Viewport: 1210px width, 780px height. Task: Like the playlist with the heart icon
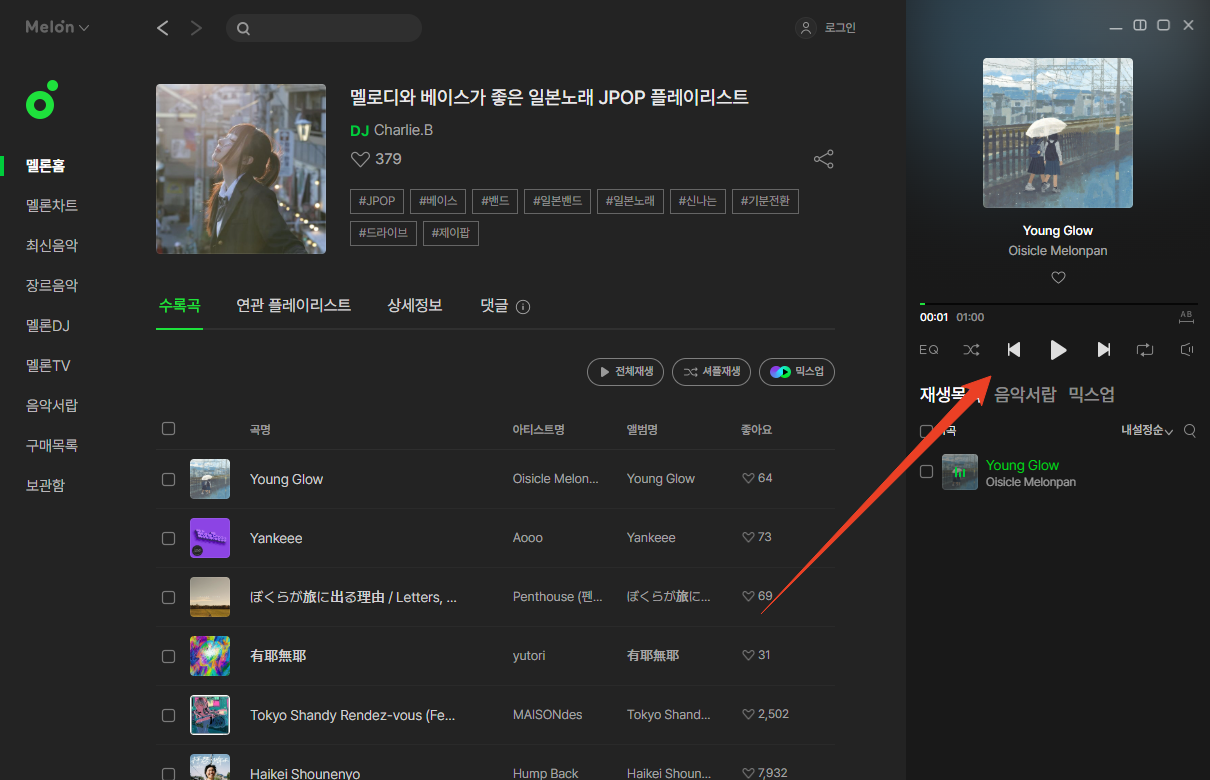coord(361,159)
